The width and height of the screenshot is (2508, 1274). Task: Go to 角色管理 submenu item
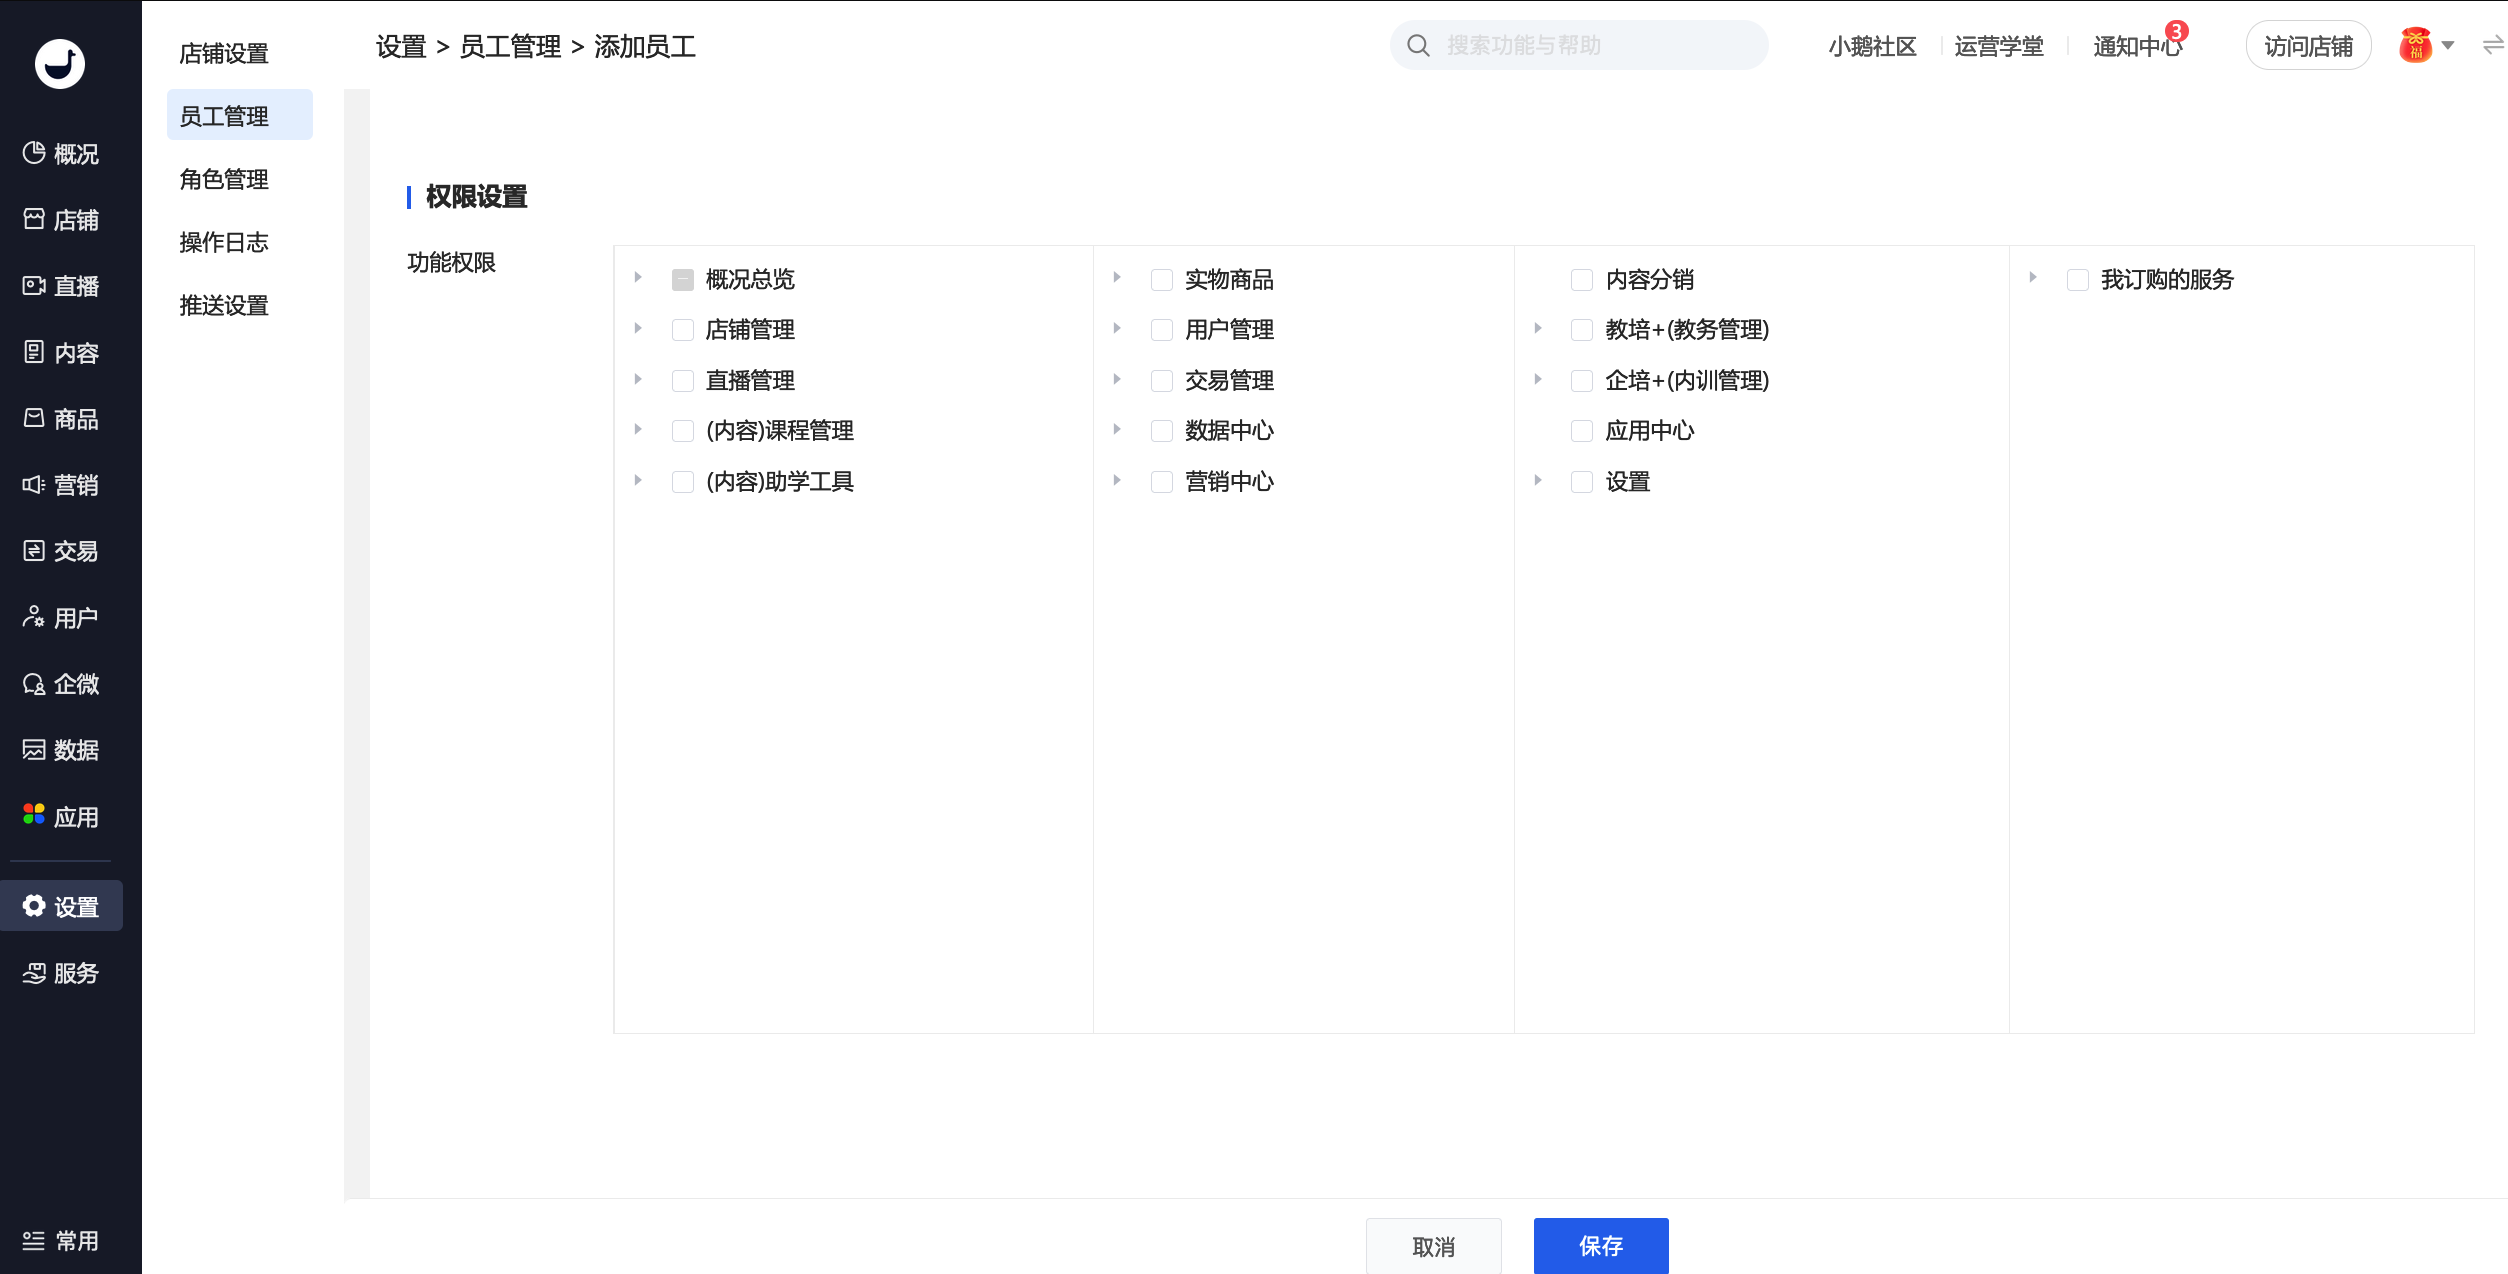(x=224, y=179)
